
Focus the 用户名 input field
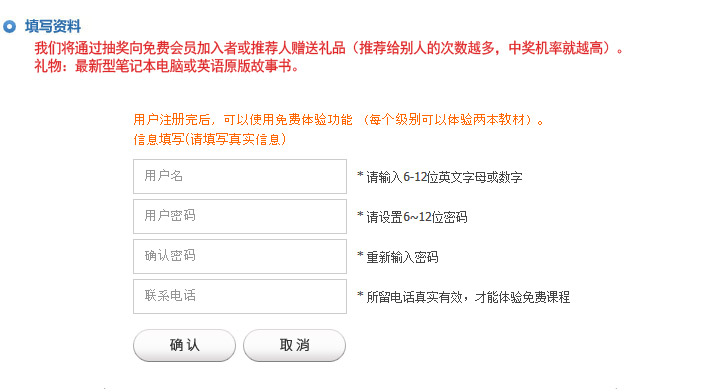coord(240,177)
